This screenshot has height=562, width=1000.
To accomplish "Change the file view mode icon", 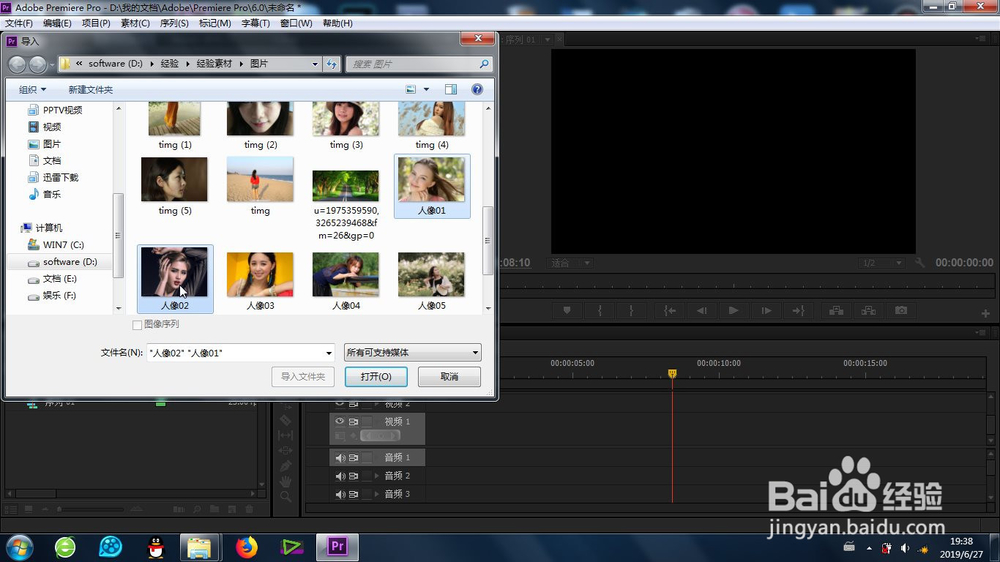I will 411,89.
